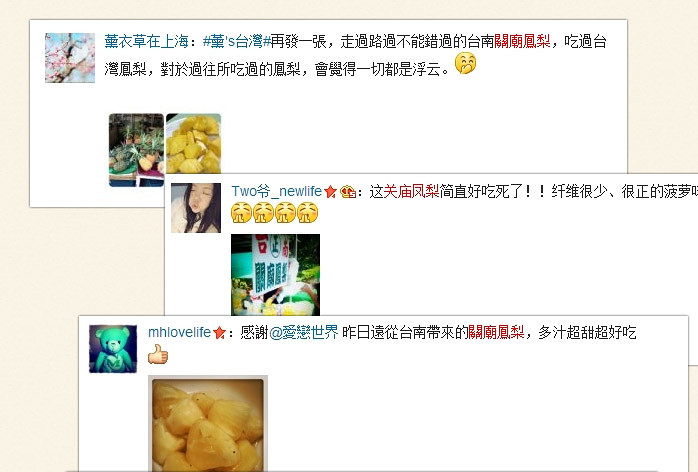Click the red star badge beside mhlovelife
Viewport: 698px width, 472px height.
[219, 333]
